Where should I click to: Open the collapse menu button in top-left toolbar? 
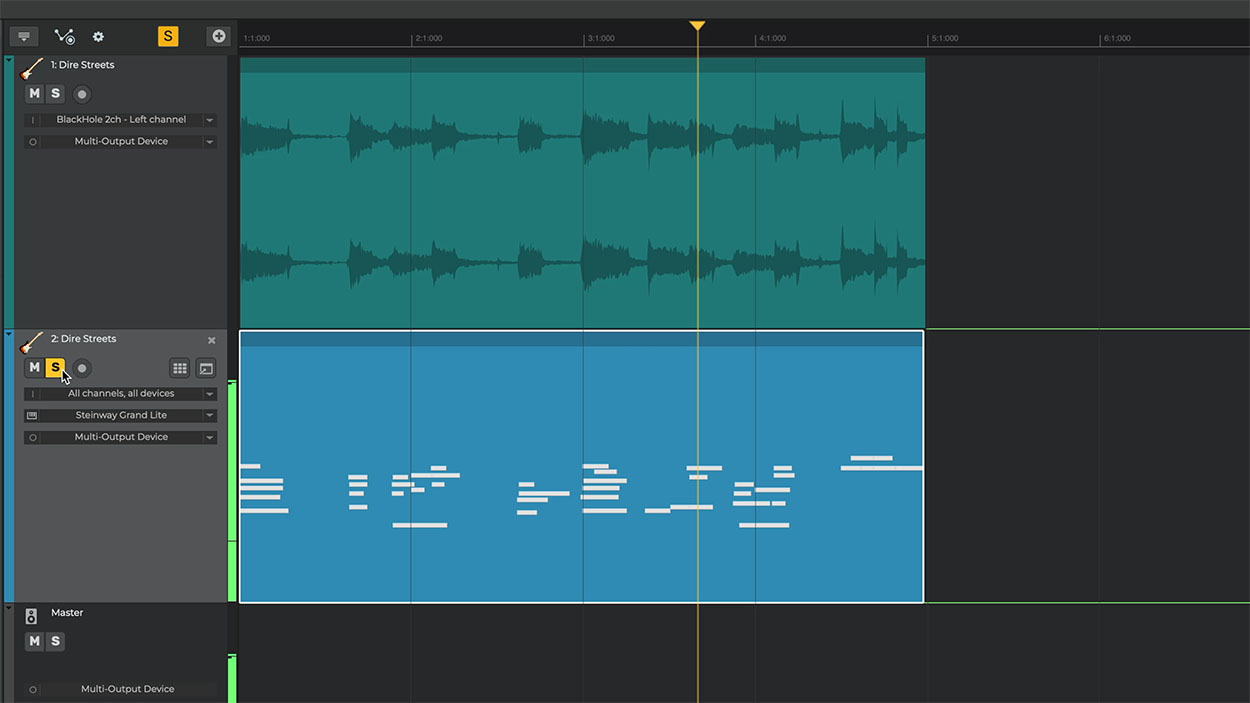24,37
